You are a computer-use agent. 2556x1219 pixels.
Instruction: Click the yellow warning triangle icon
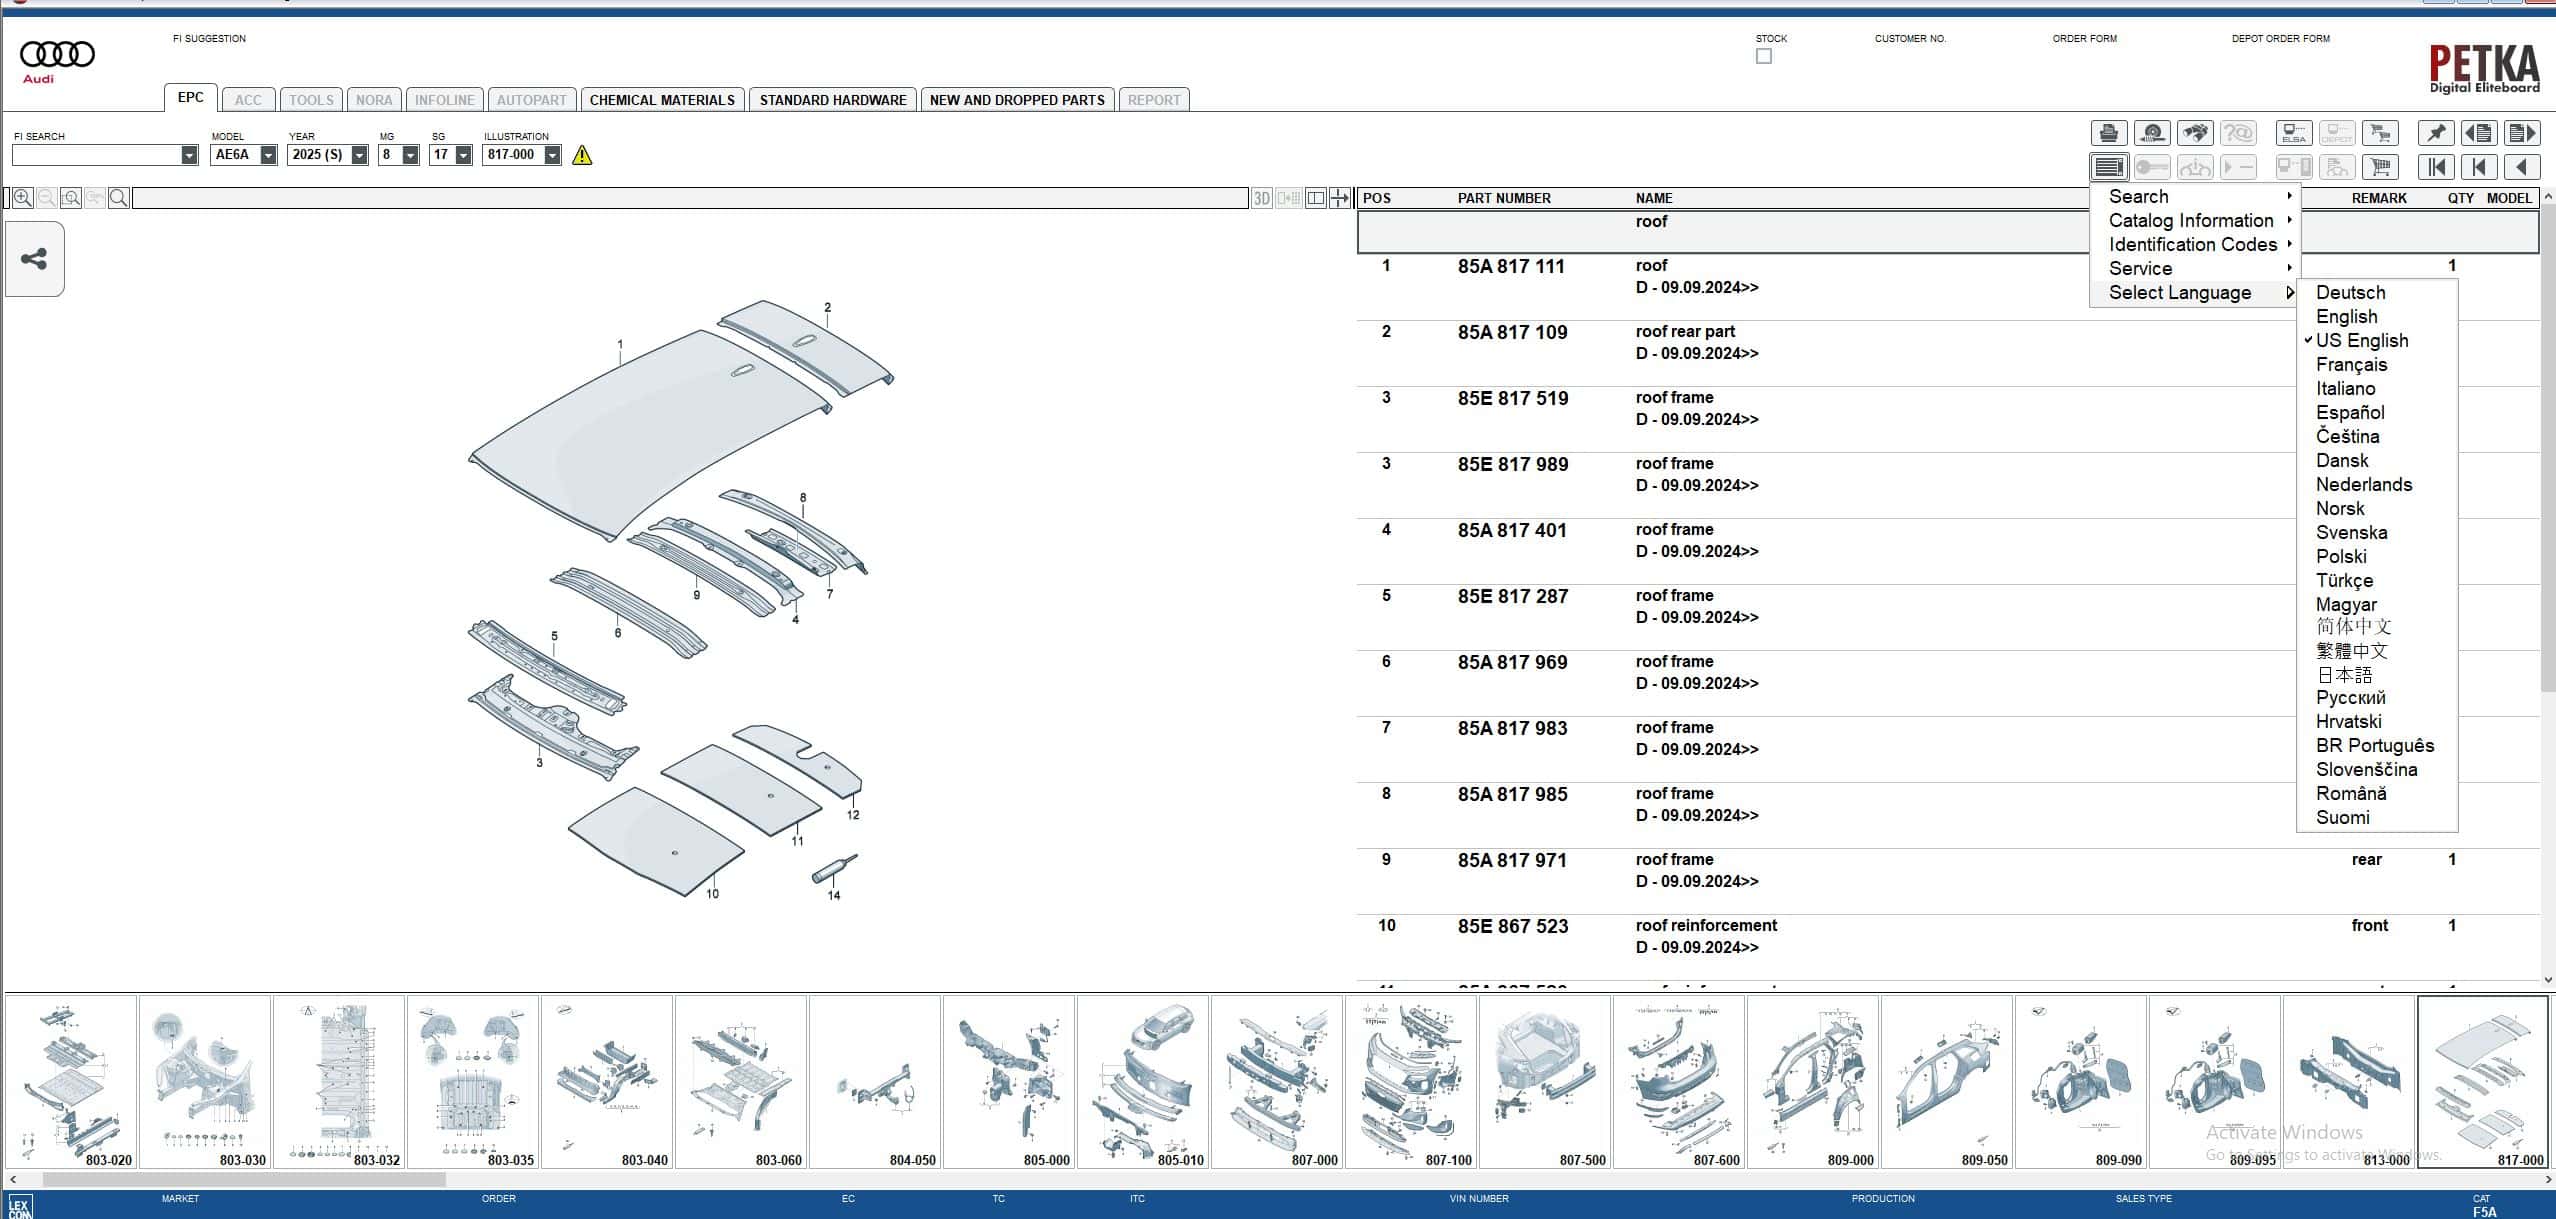[582, 155]
